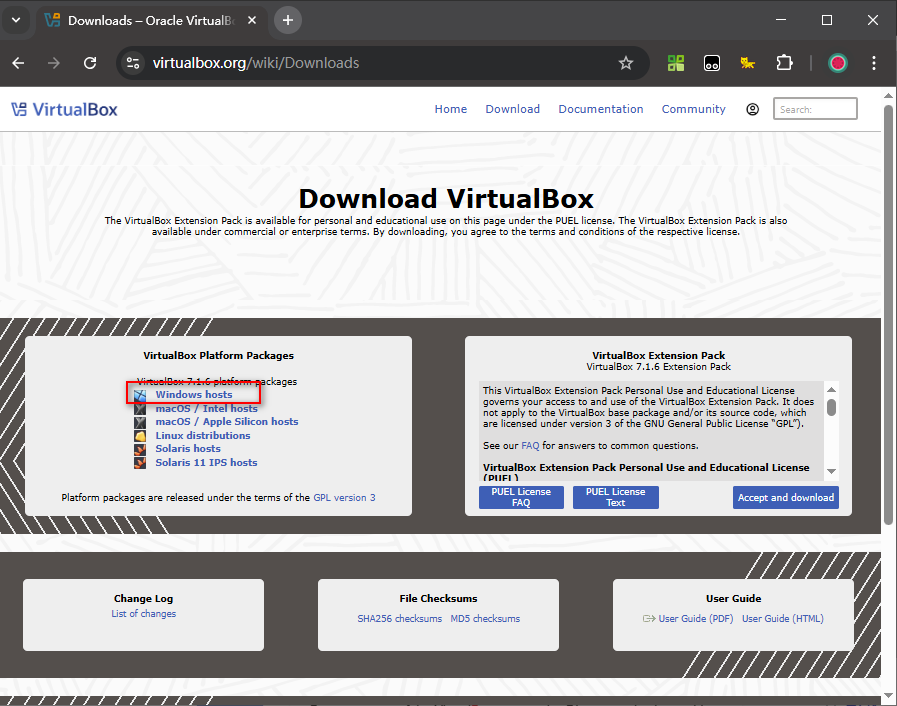Click the yellow cat extension icon
The height and width of the screenshot is (706, 897).
pos(747,63)
